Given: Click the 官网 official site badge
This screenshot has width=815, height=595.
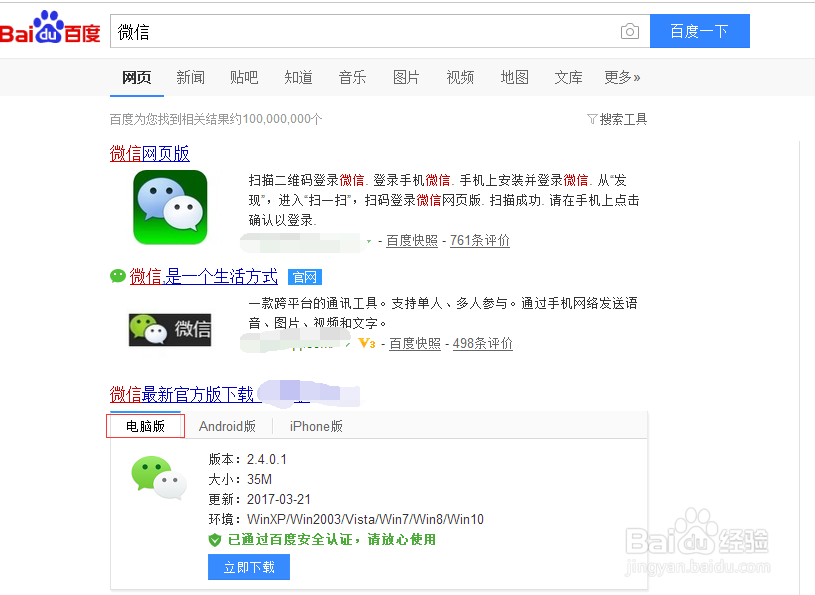Looking at the screenshot, I should pyautogui.click(x=304, y=277).
